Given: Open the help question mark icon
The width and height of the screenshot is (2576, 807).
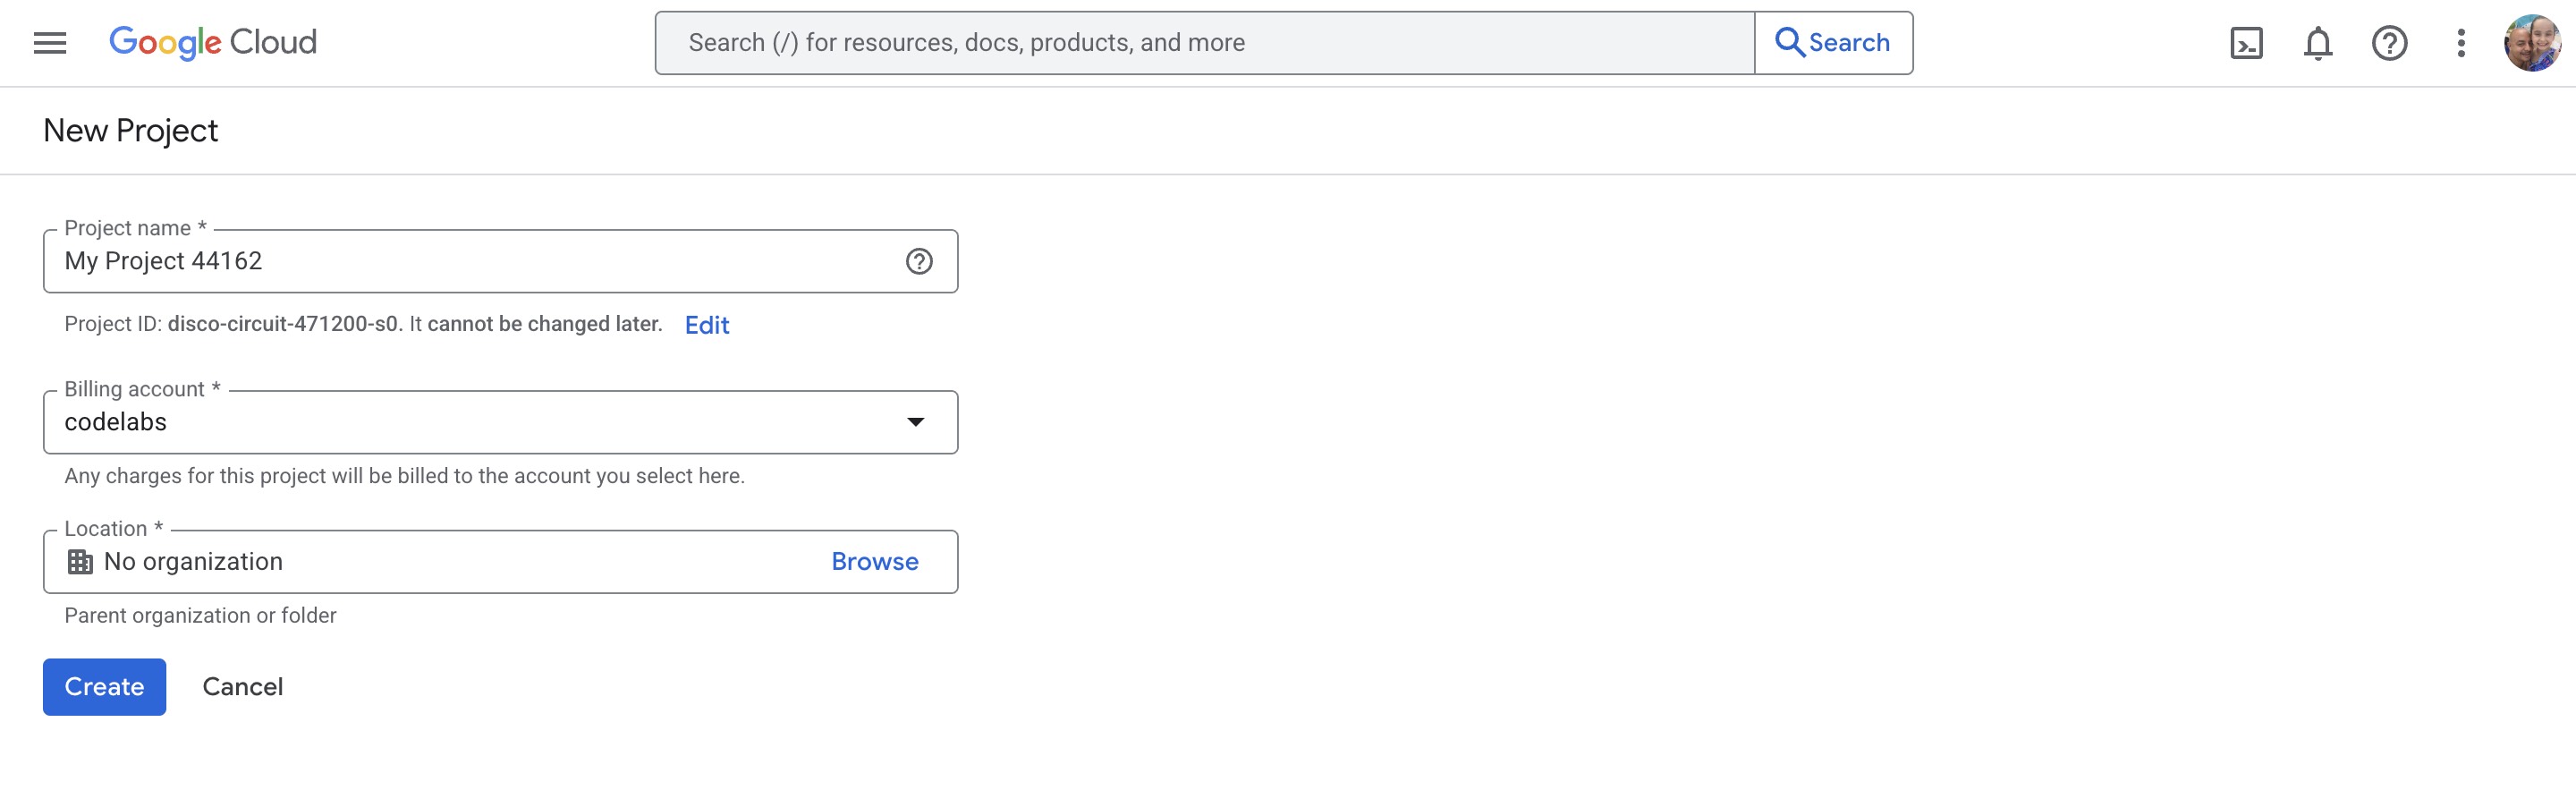Looking at the screenshot, I should (x=2389, y=42).
